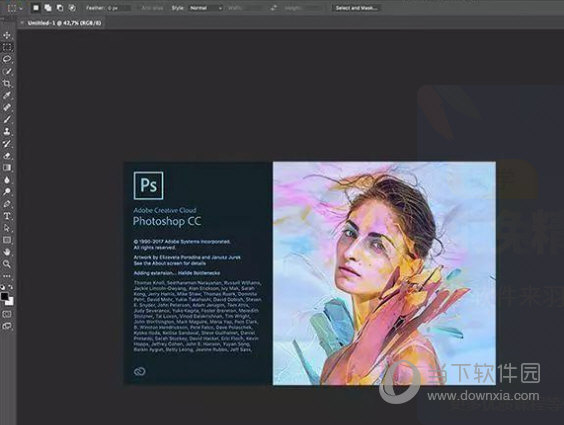Reset to default foreground and background colors

(3, 287)
